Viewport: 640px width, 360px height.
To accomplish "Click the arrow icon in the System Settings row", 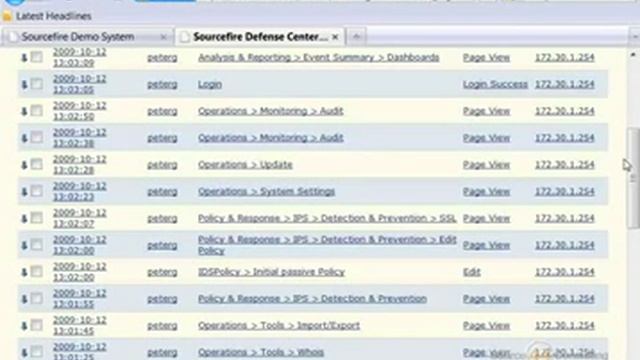I will [24, 191].
